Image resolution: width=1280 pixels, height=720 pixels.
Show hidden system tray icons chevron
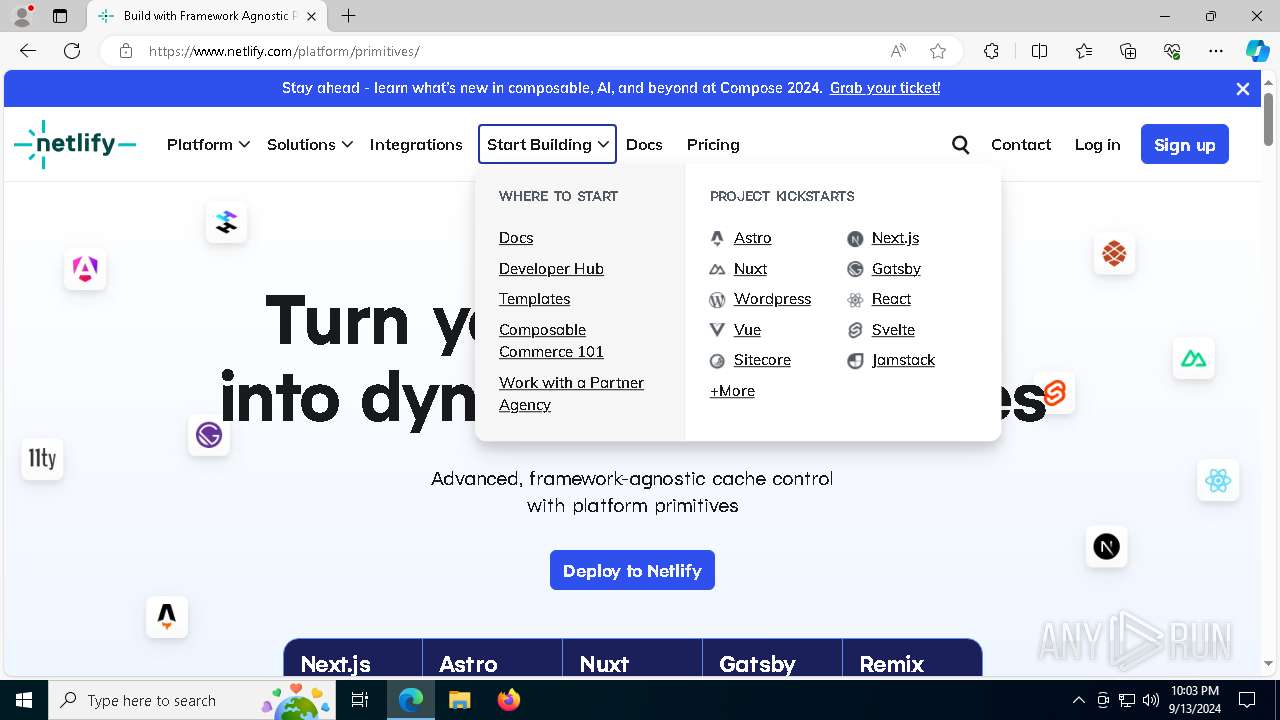(1078, 700)
